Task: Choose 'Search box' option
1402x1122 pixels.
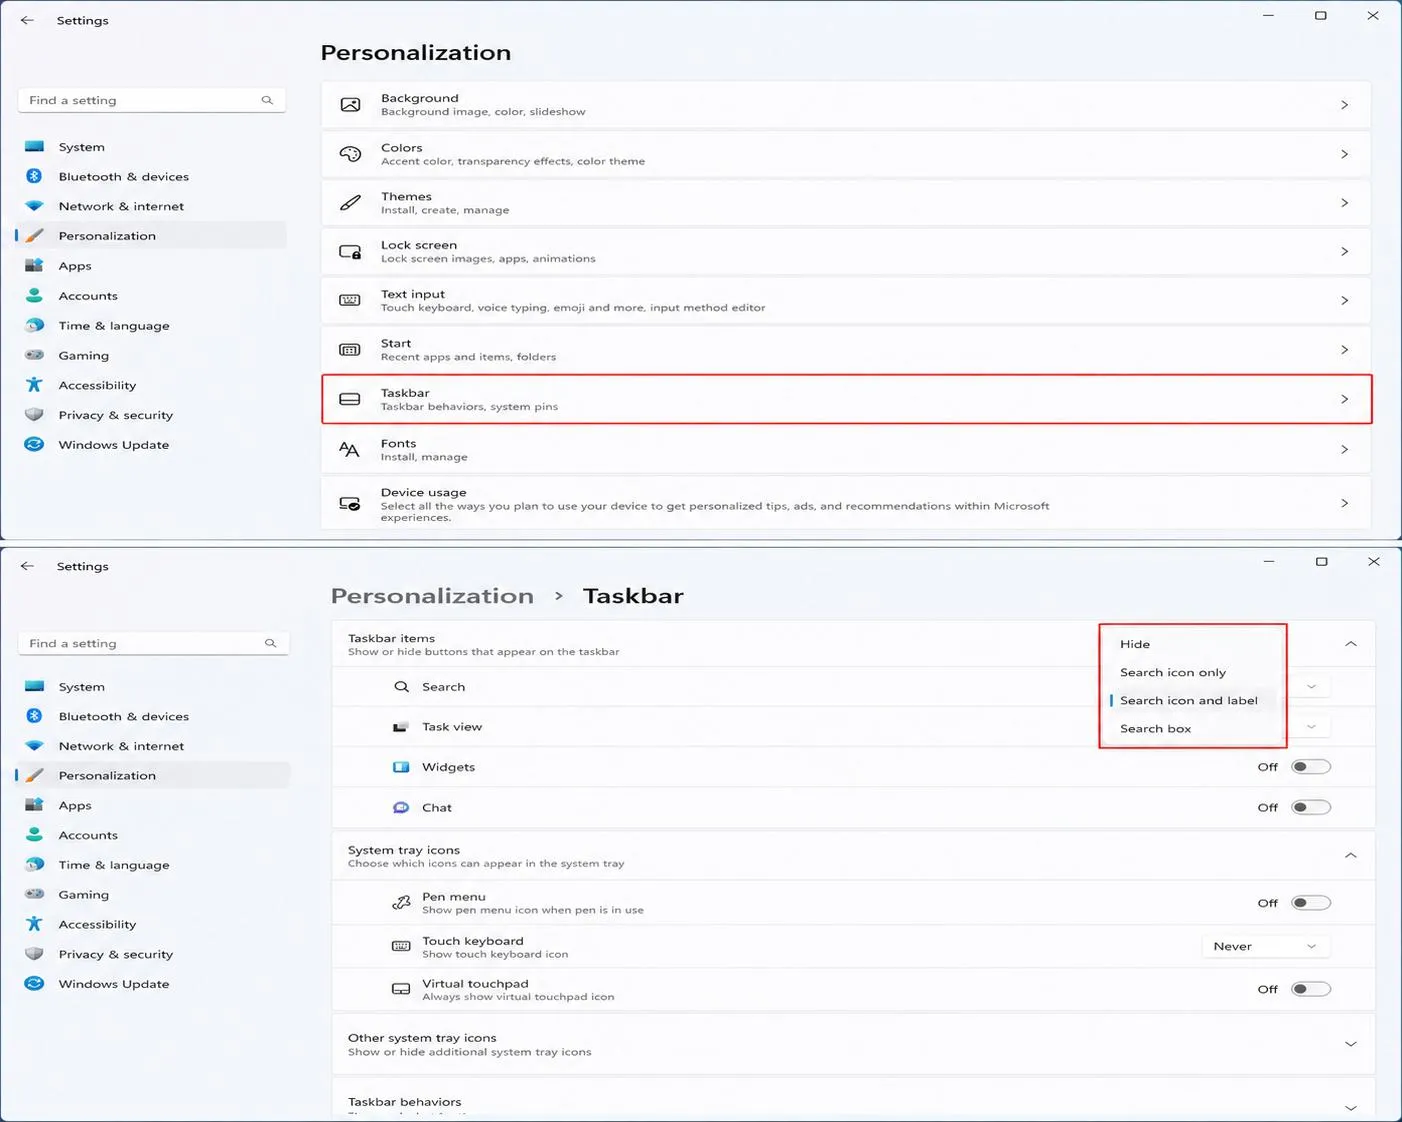Action: pos(1192,728)
